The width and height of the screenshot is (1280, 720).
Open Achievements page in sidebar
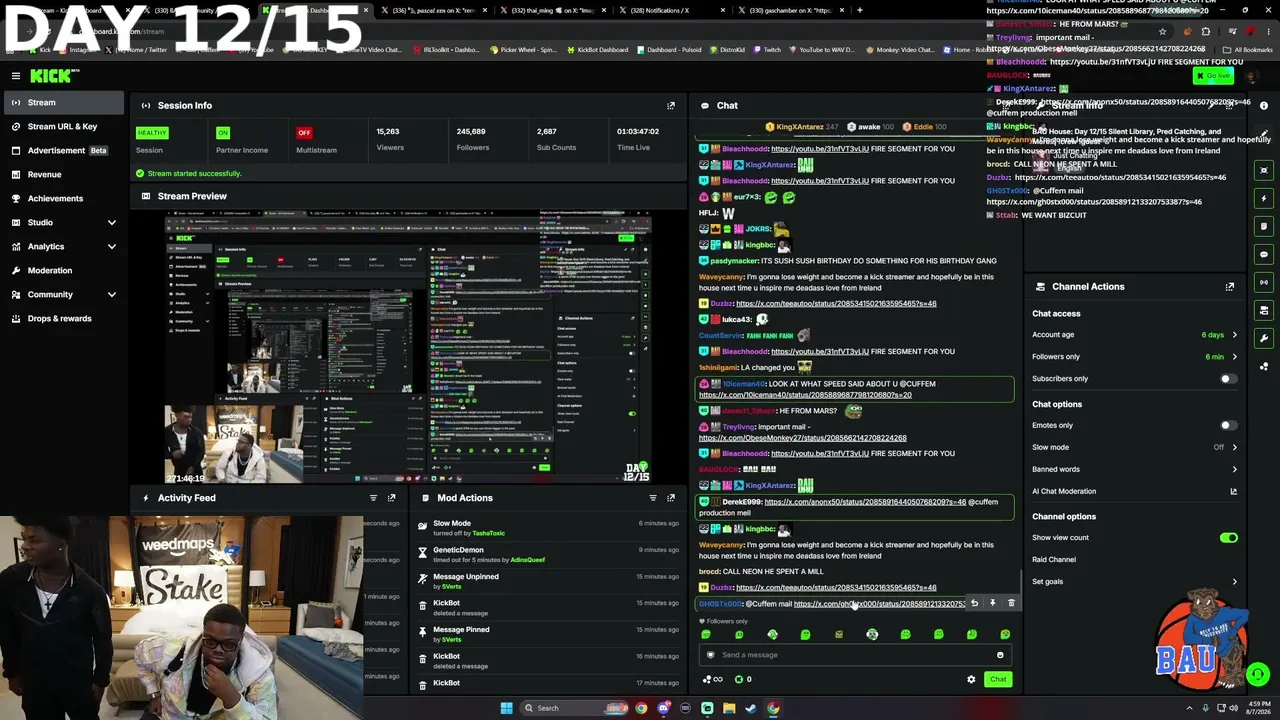point(64,198)
